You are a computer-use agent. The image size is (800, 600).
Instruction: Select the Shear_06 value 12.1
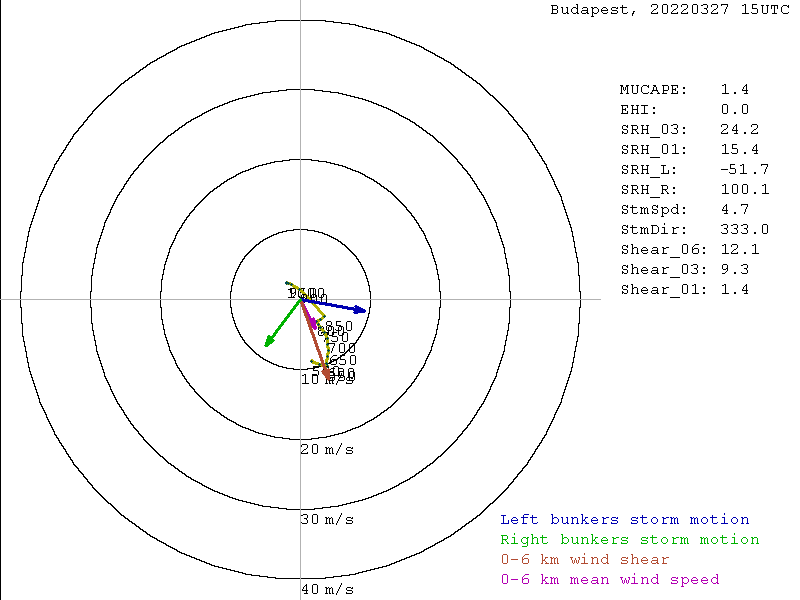(x=740, y=249)
